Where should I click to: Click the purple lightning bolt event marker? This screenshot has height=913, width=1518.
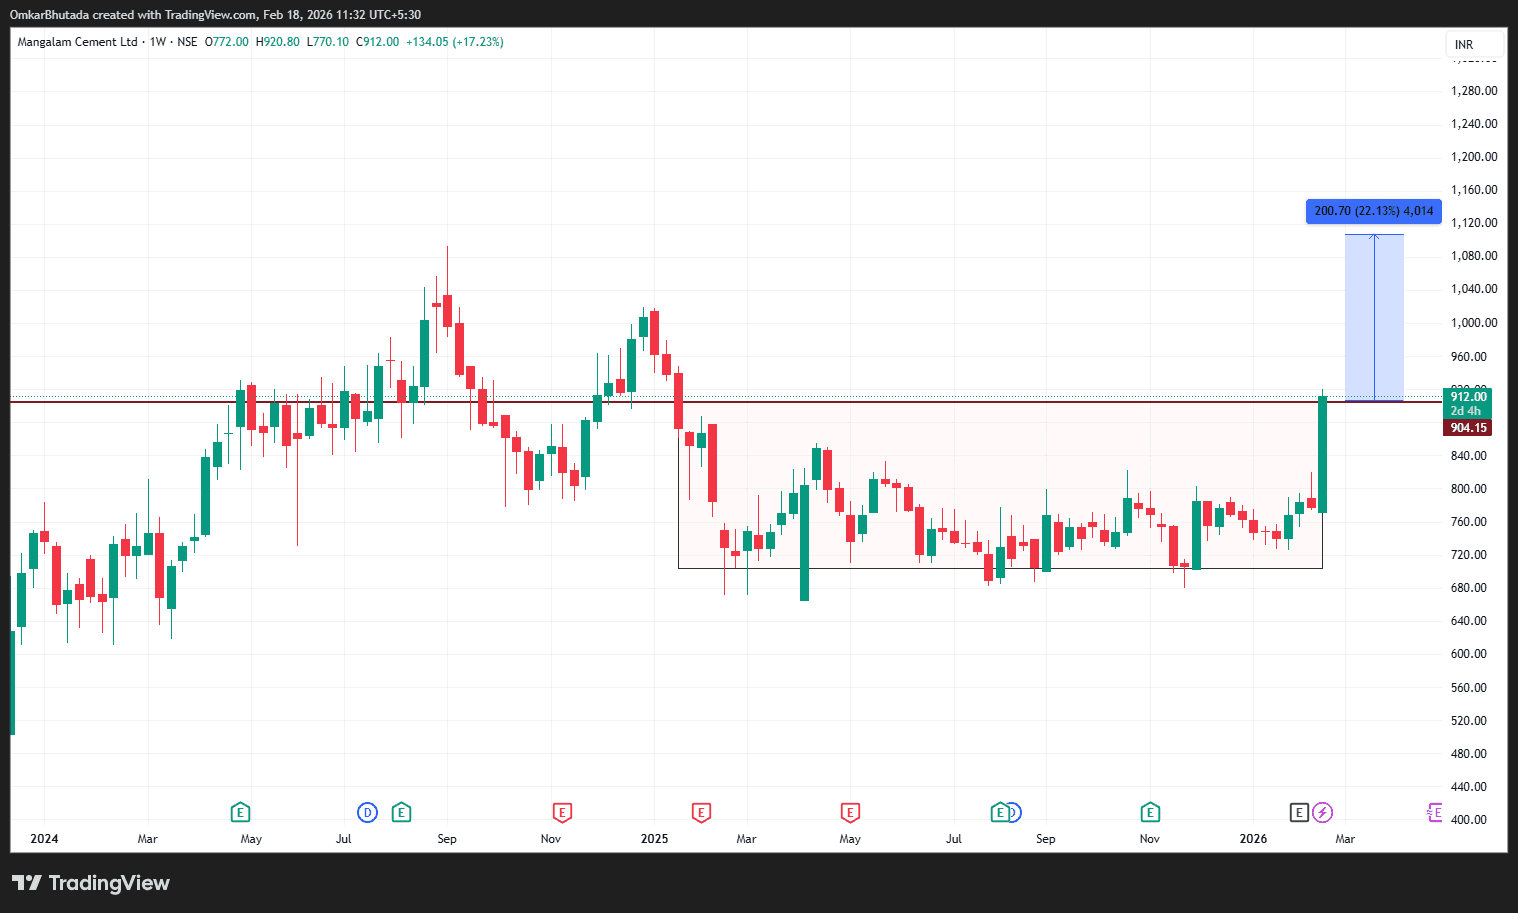coord(1323,812)
